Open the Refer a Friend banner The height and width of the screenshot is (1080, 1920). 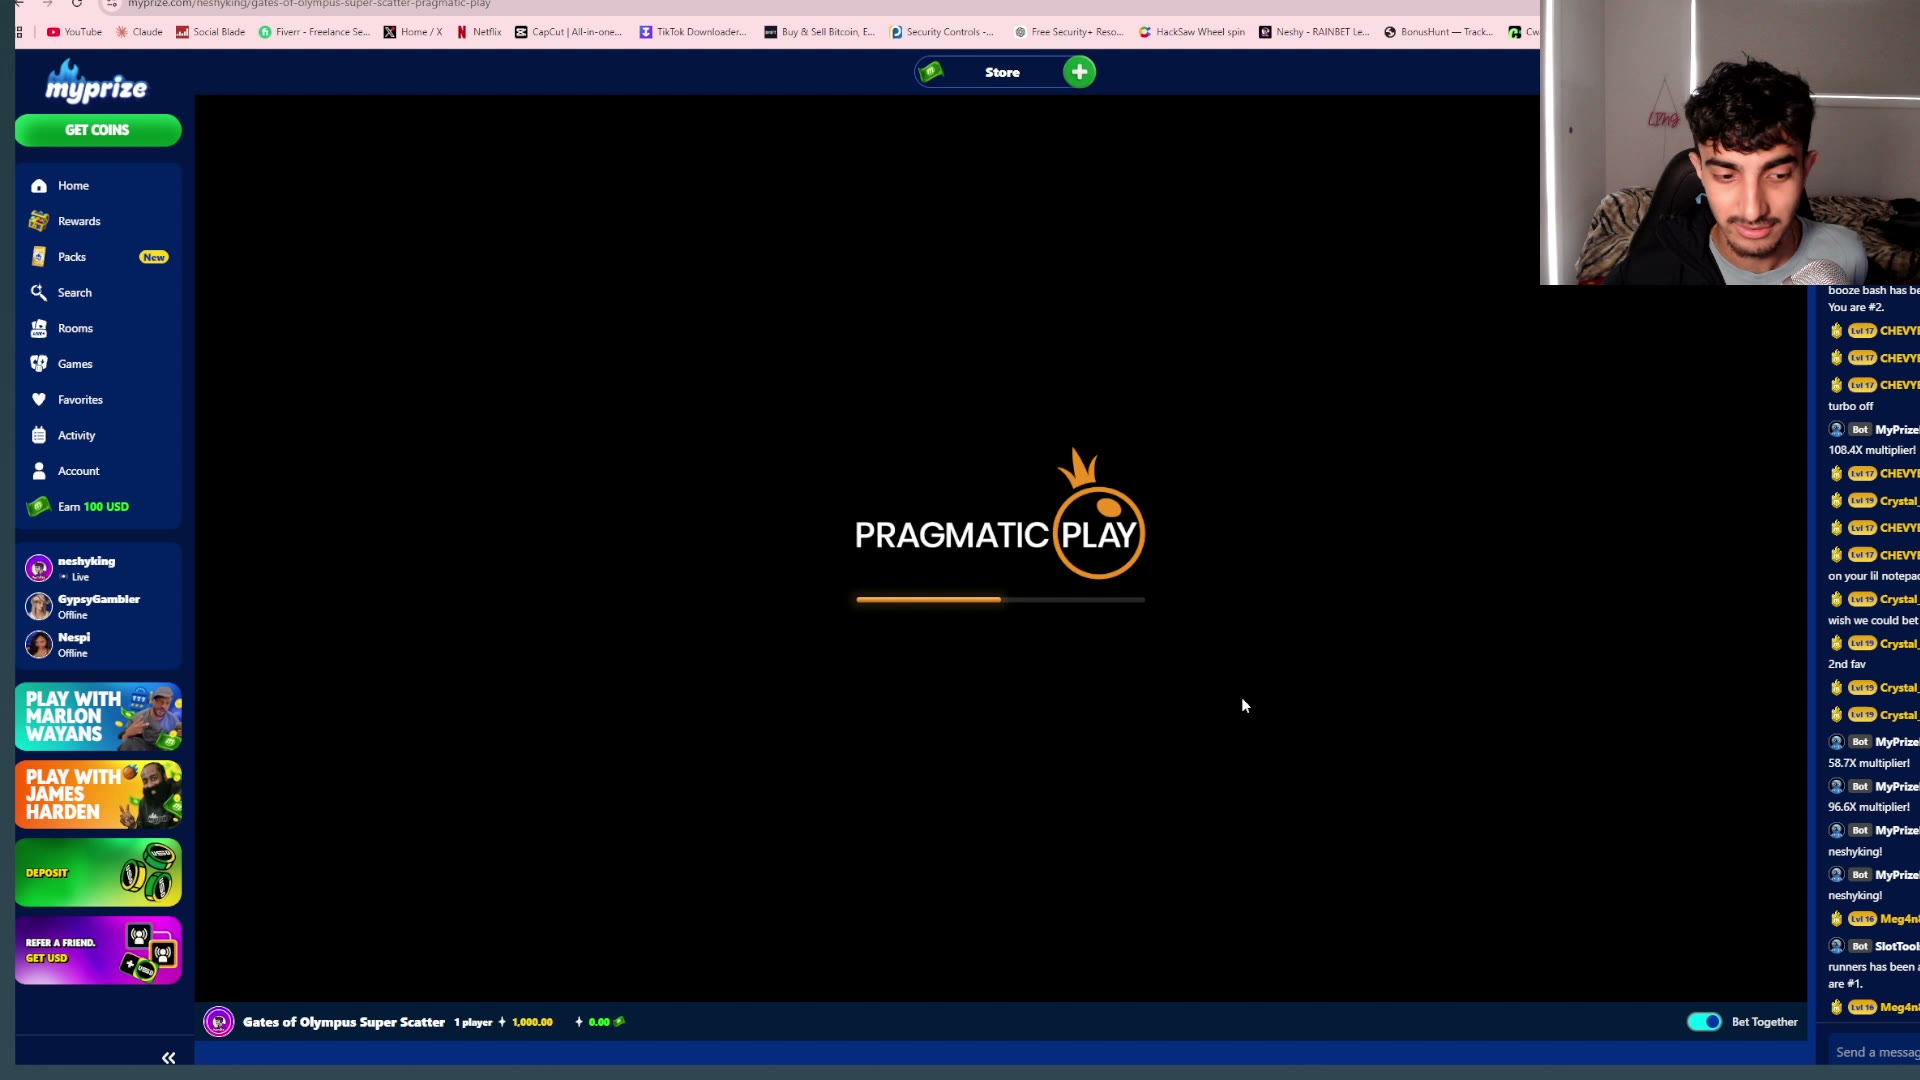(x=98, y=951)
